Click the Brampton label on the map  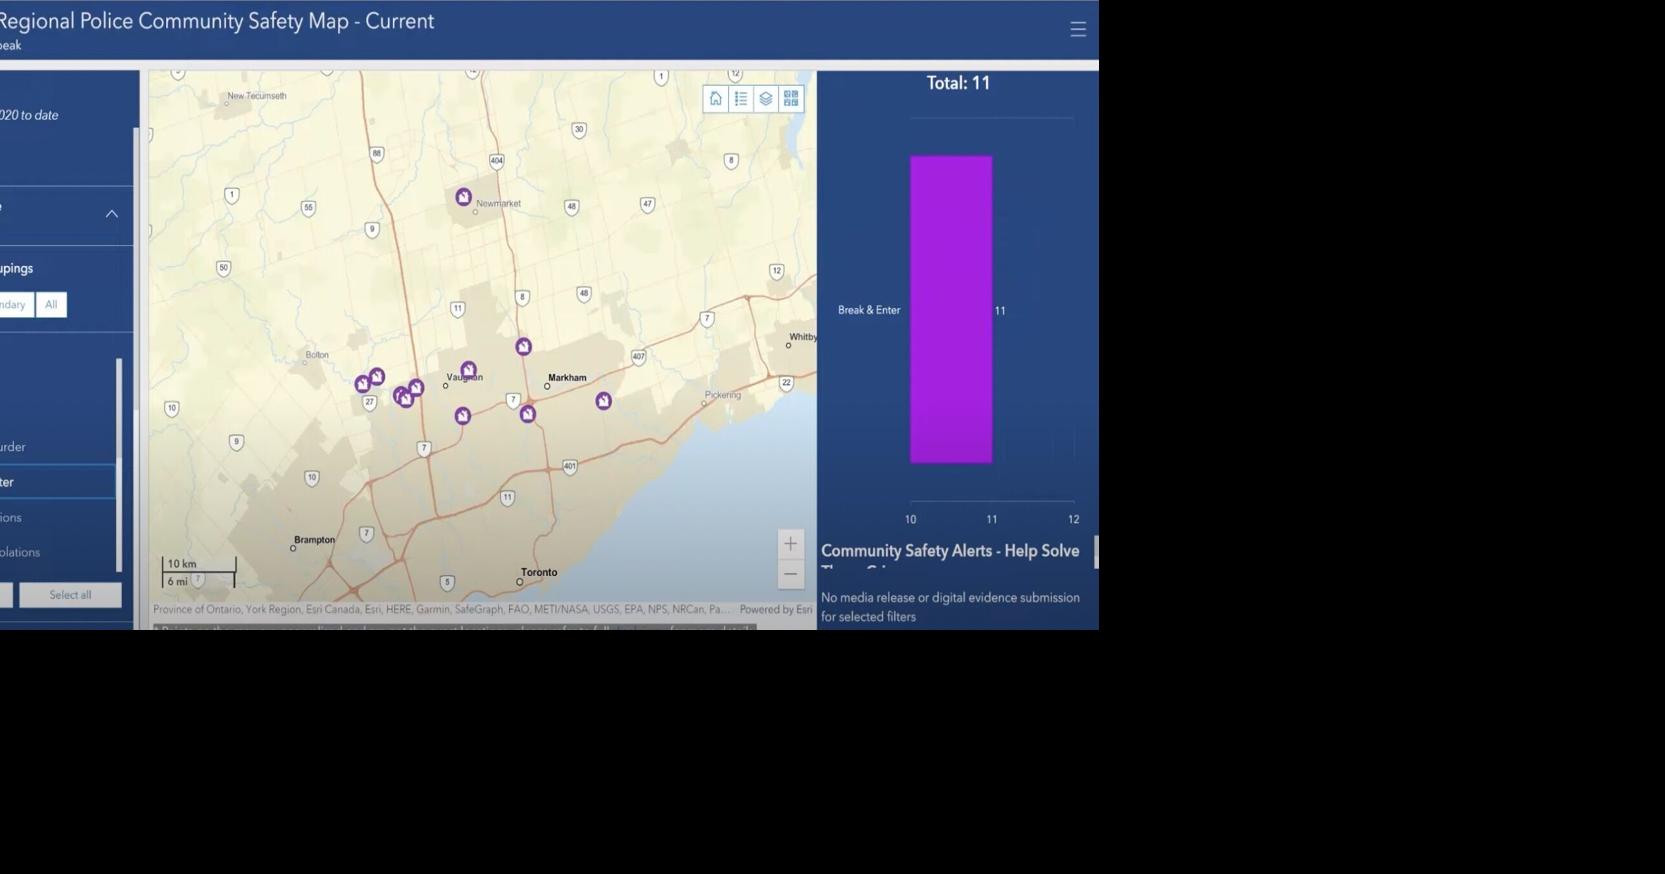[x=315, y=540]
